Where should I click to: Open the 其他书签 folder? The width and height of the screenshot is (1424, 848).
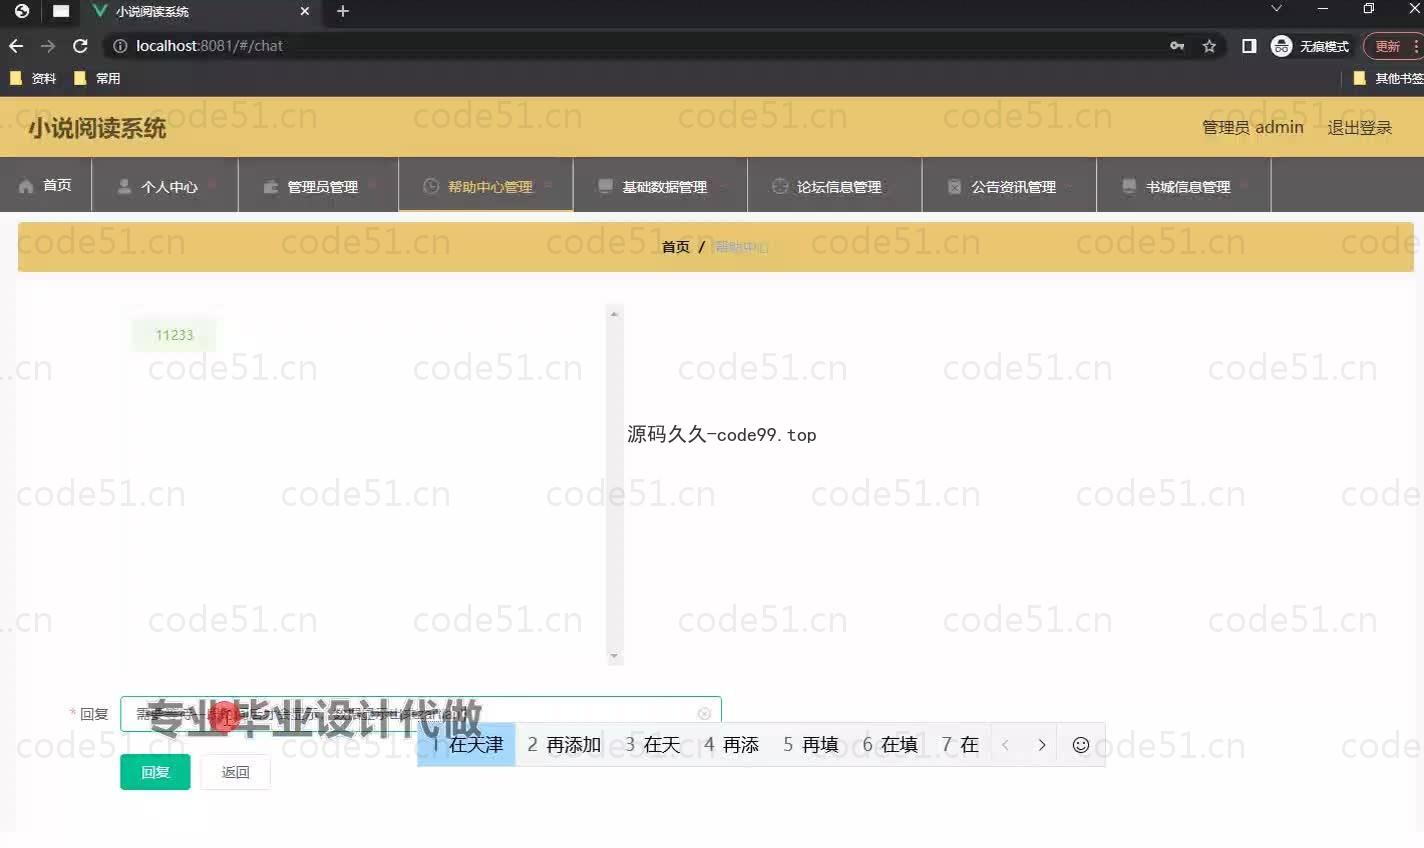click(x=1388, y=78)
